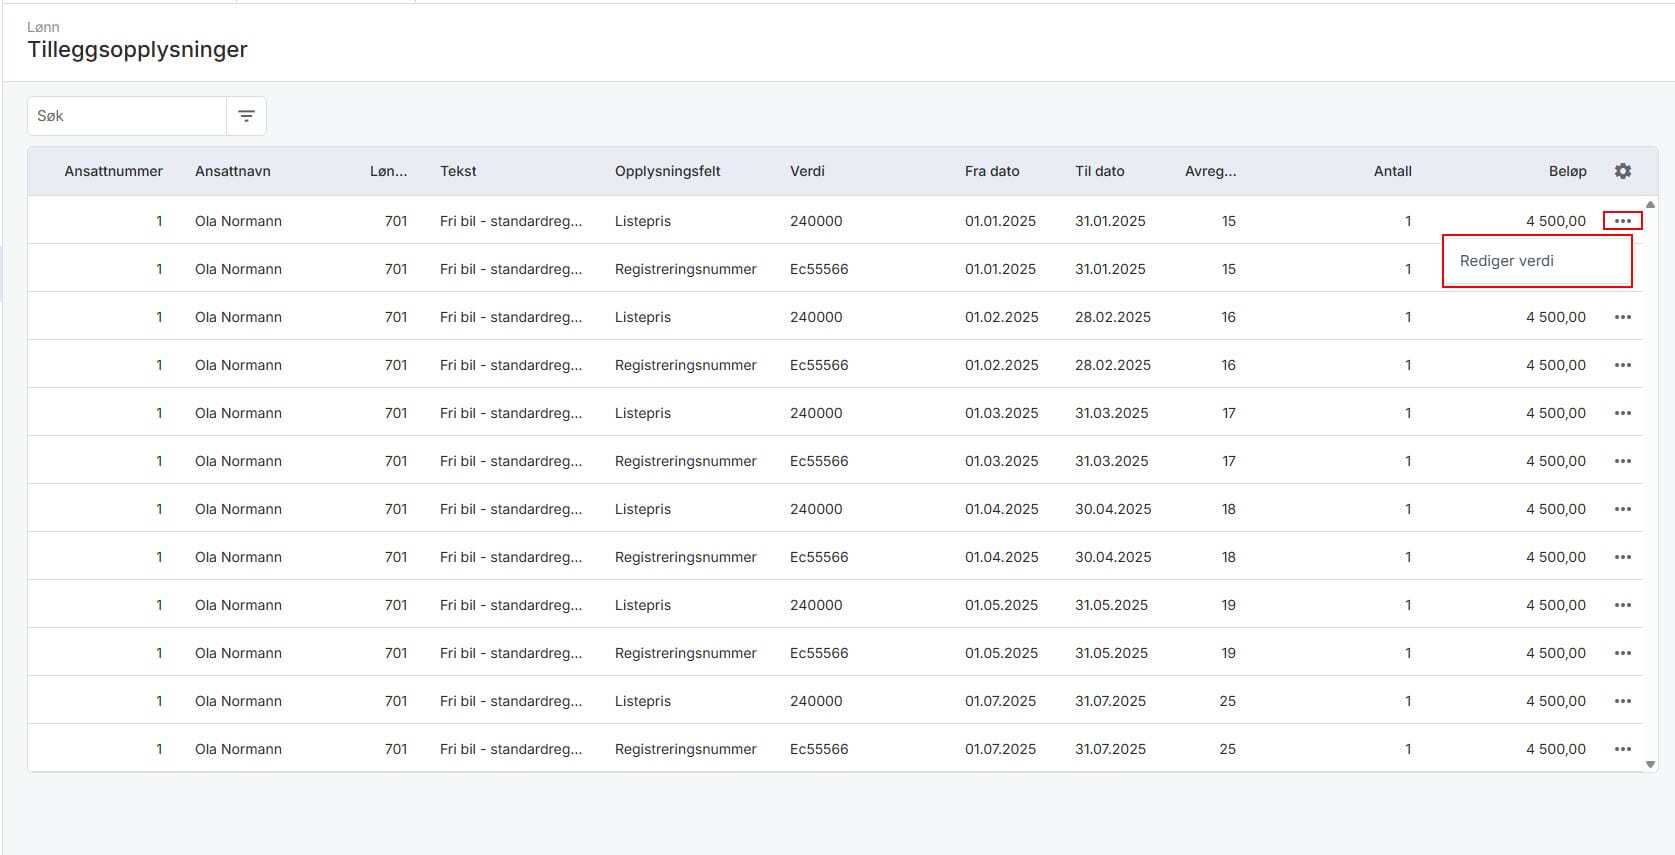Open actions menu for Registreringsnummer row 01.05.2025
The width and height of the screenshot is (1675, 855).
[1622, 653]
